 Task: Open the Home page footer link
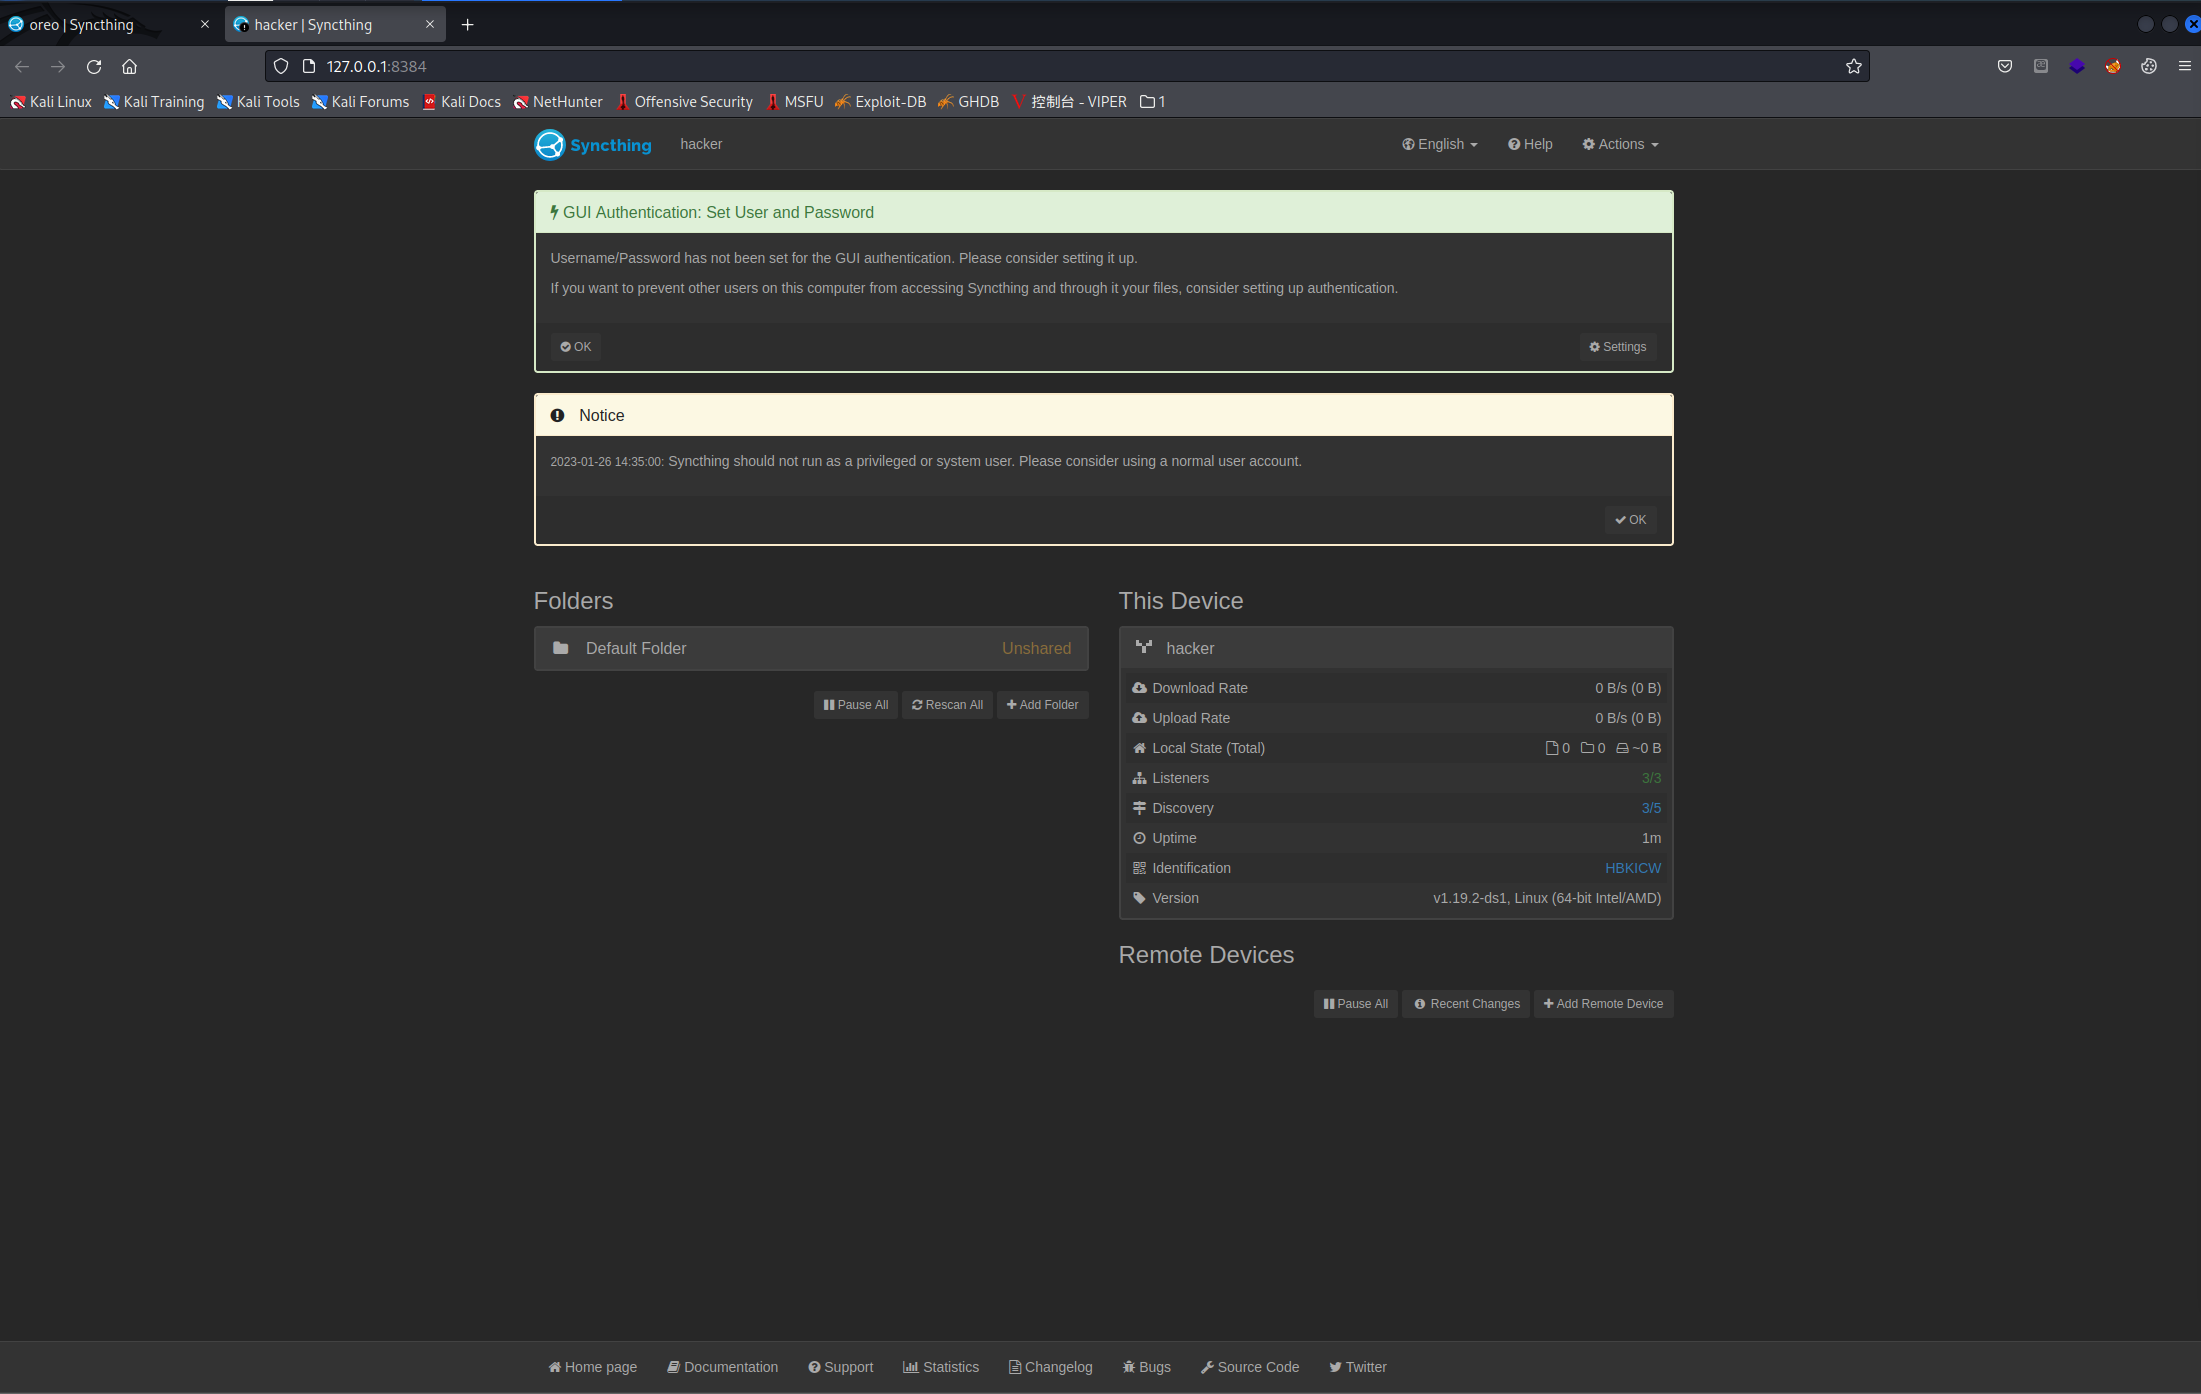[593, 1367]
